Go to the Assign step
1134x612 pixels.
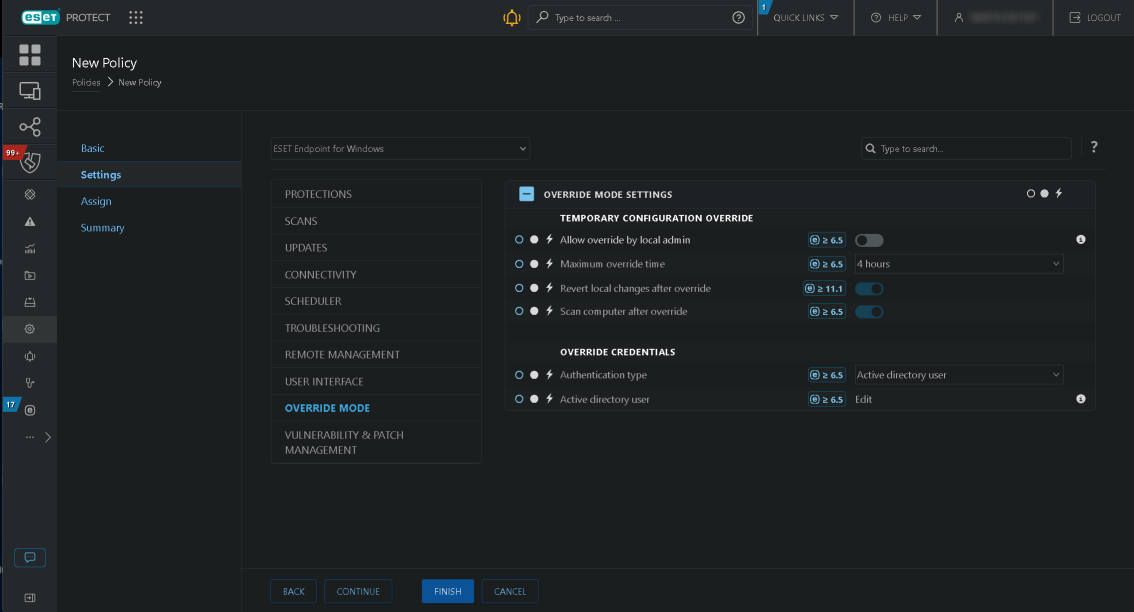[x=96, y=201]
